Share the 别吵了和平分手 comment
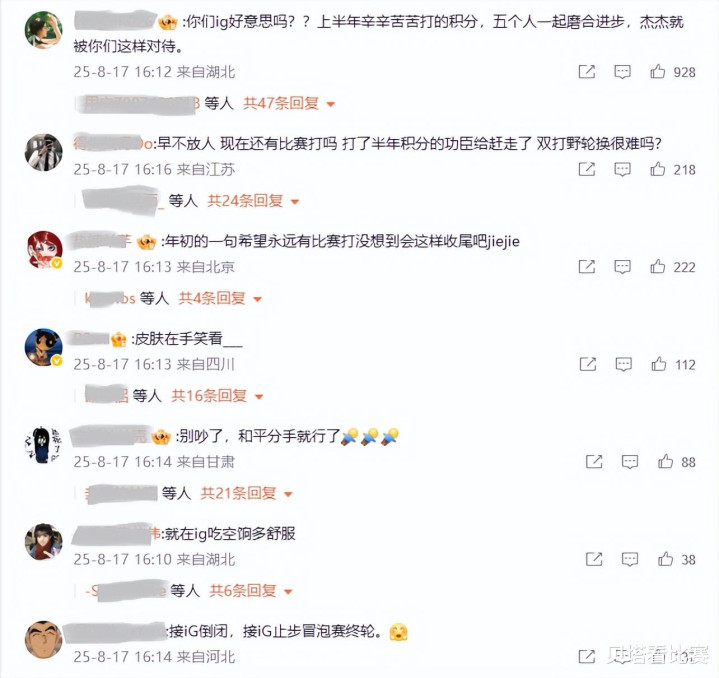Image resolution: width=719 pixels, height=678 pixels. (594, 461)
